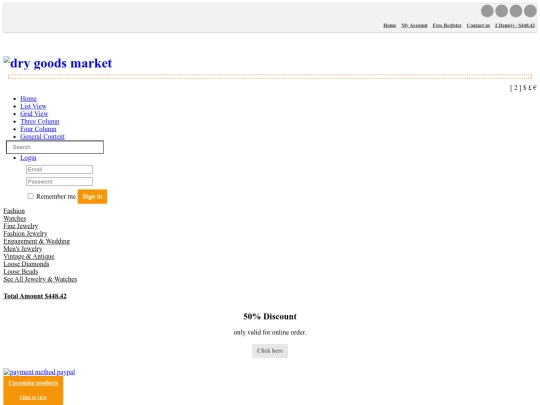
Task: Open General Content menu item
Action: [x=42, y=136]
